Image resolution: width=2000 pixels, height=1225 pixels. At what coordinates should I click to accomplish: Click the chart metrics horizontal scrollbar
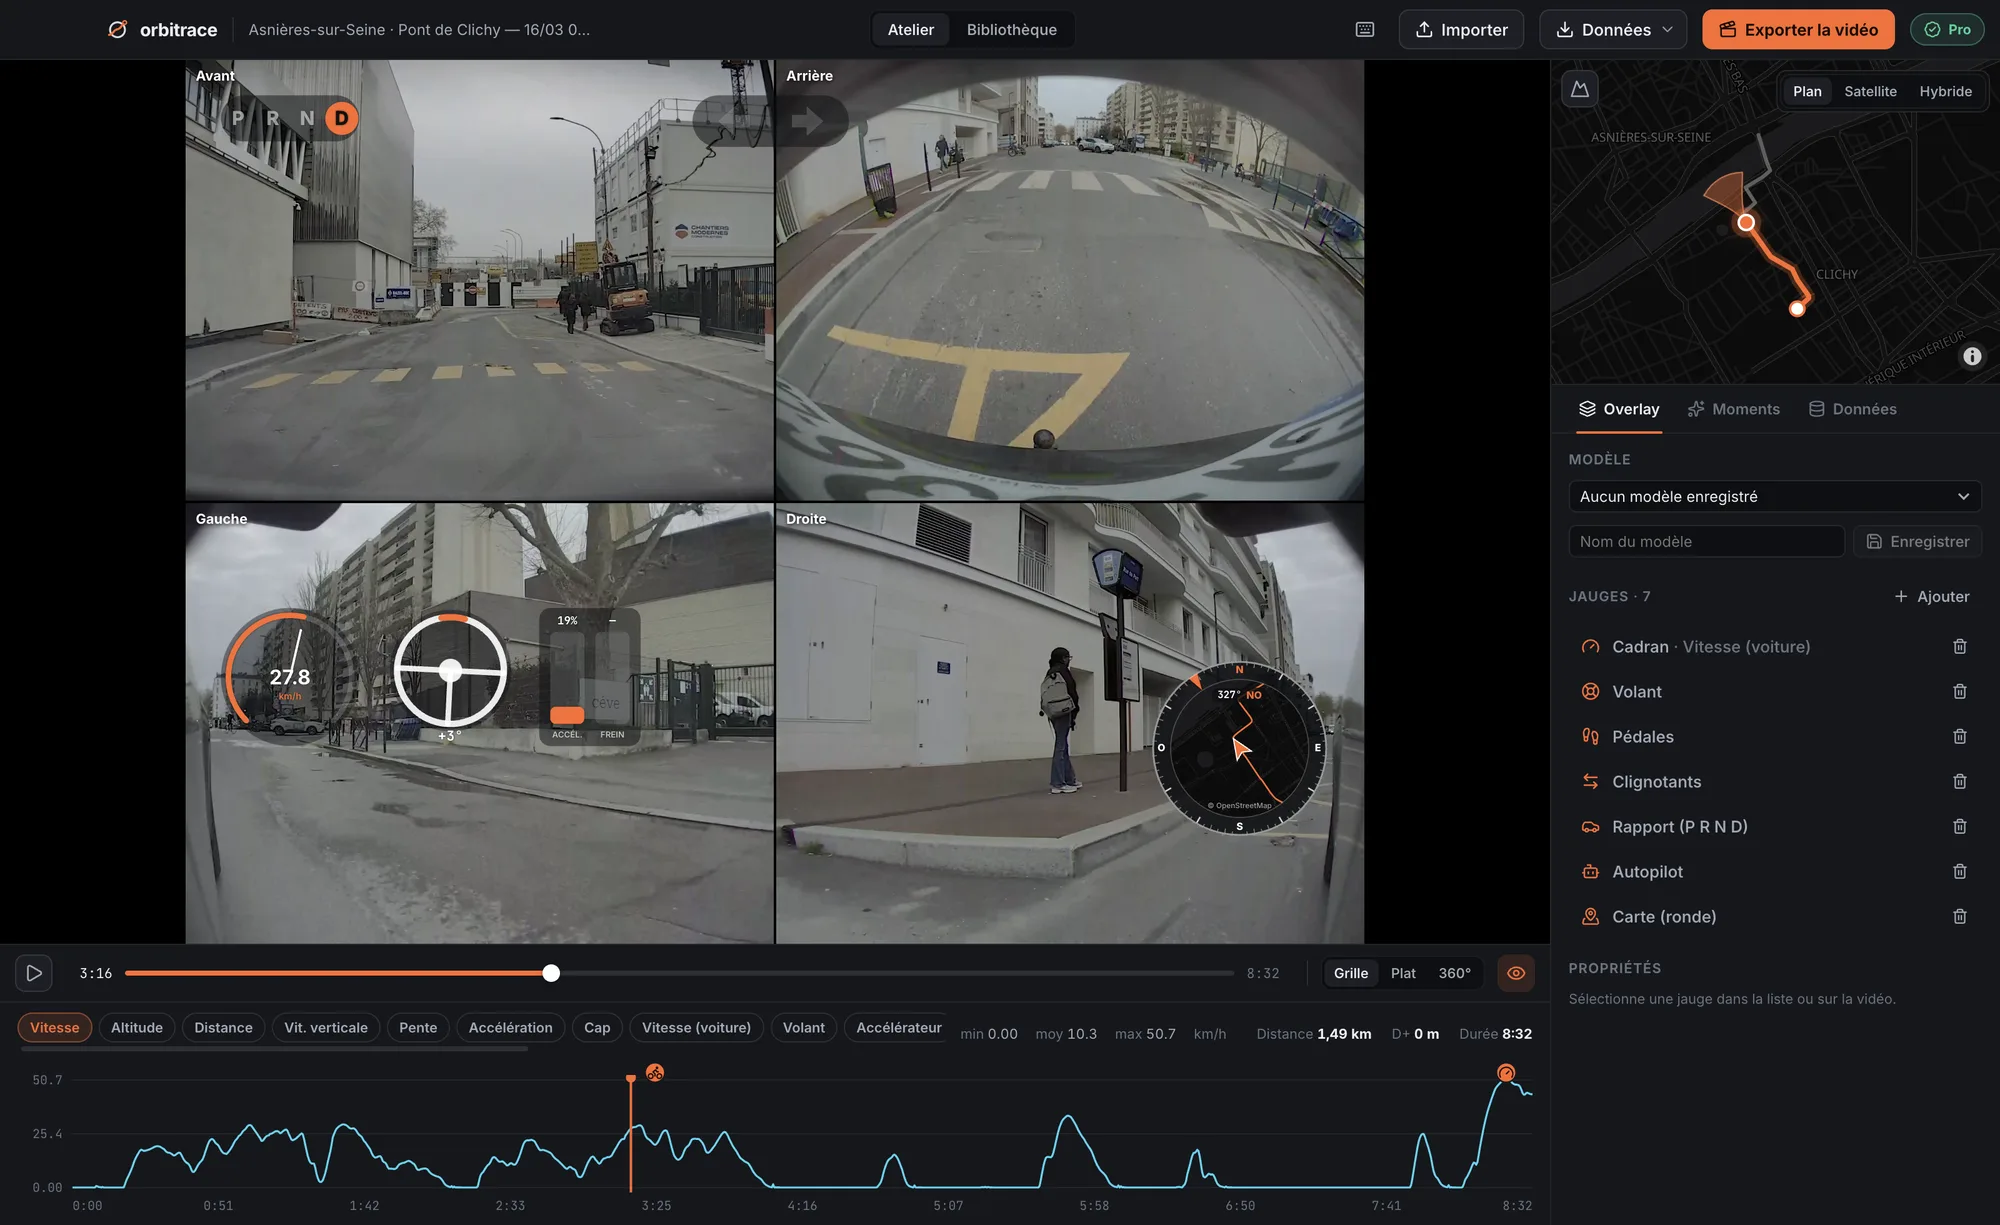pyautogui.click(x=274, y=1049)
